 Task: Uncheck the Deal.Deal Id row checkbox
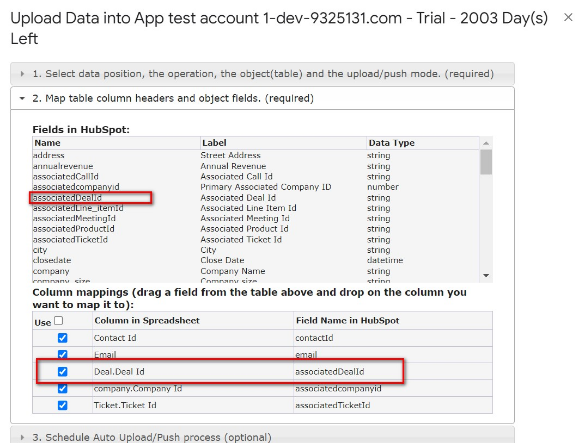(x=62, y=371)
